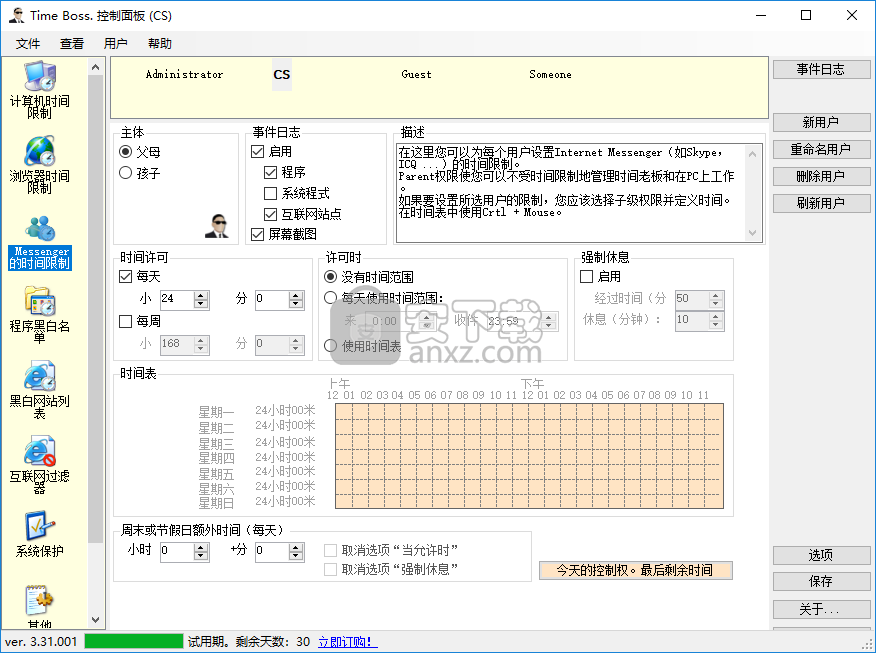This screenshot has height=653, width=876.
Task: Check 取消选项“当允许时” checkbox
Action: 330,550
